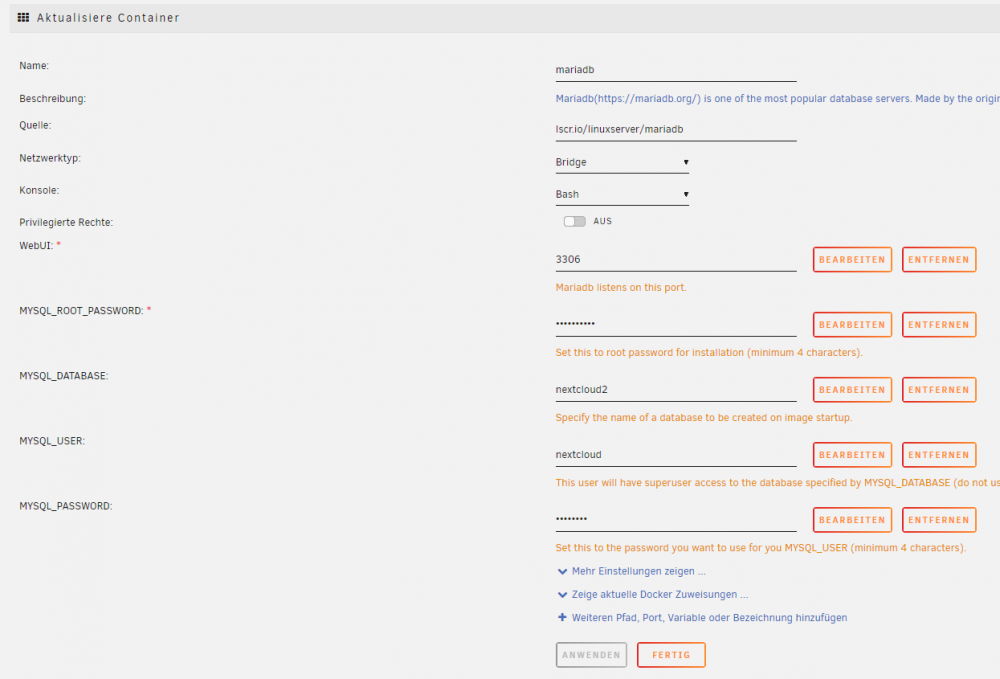Focus the MYSQL_DATABASE field nextcloud2
Screen dimensions: 1000x679
[675, 390]
